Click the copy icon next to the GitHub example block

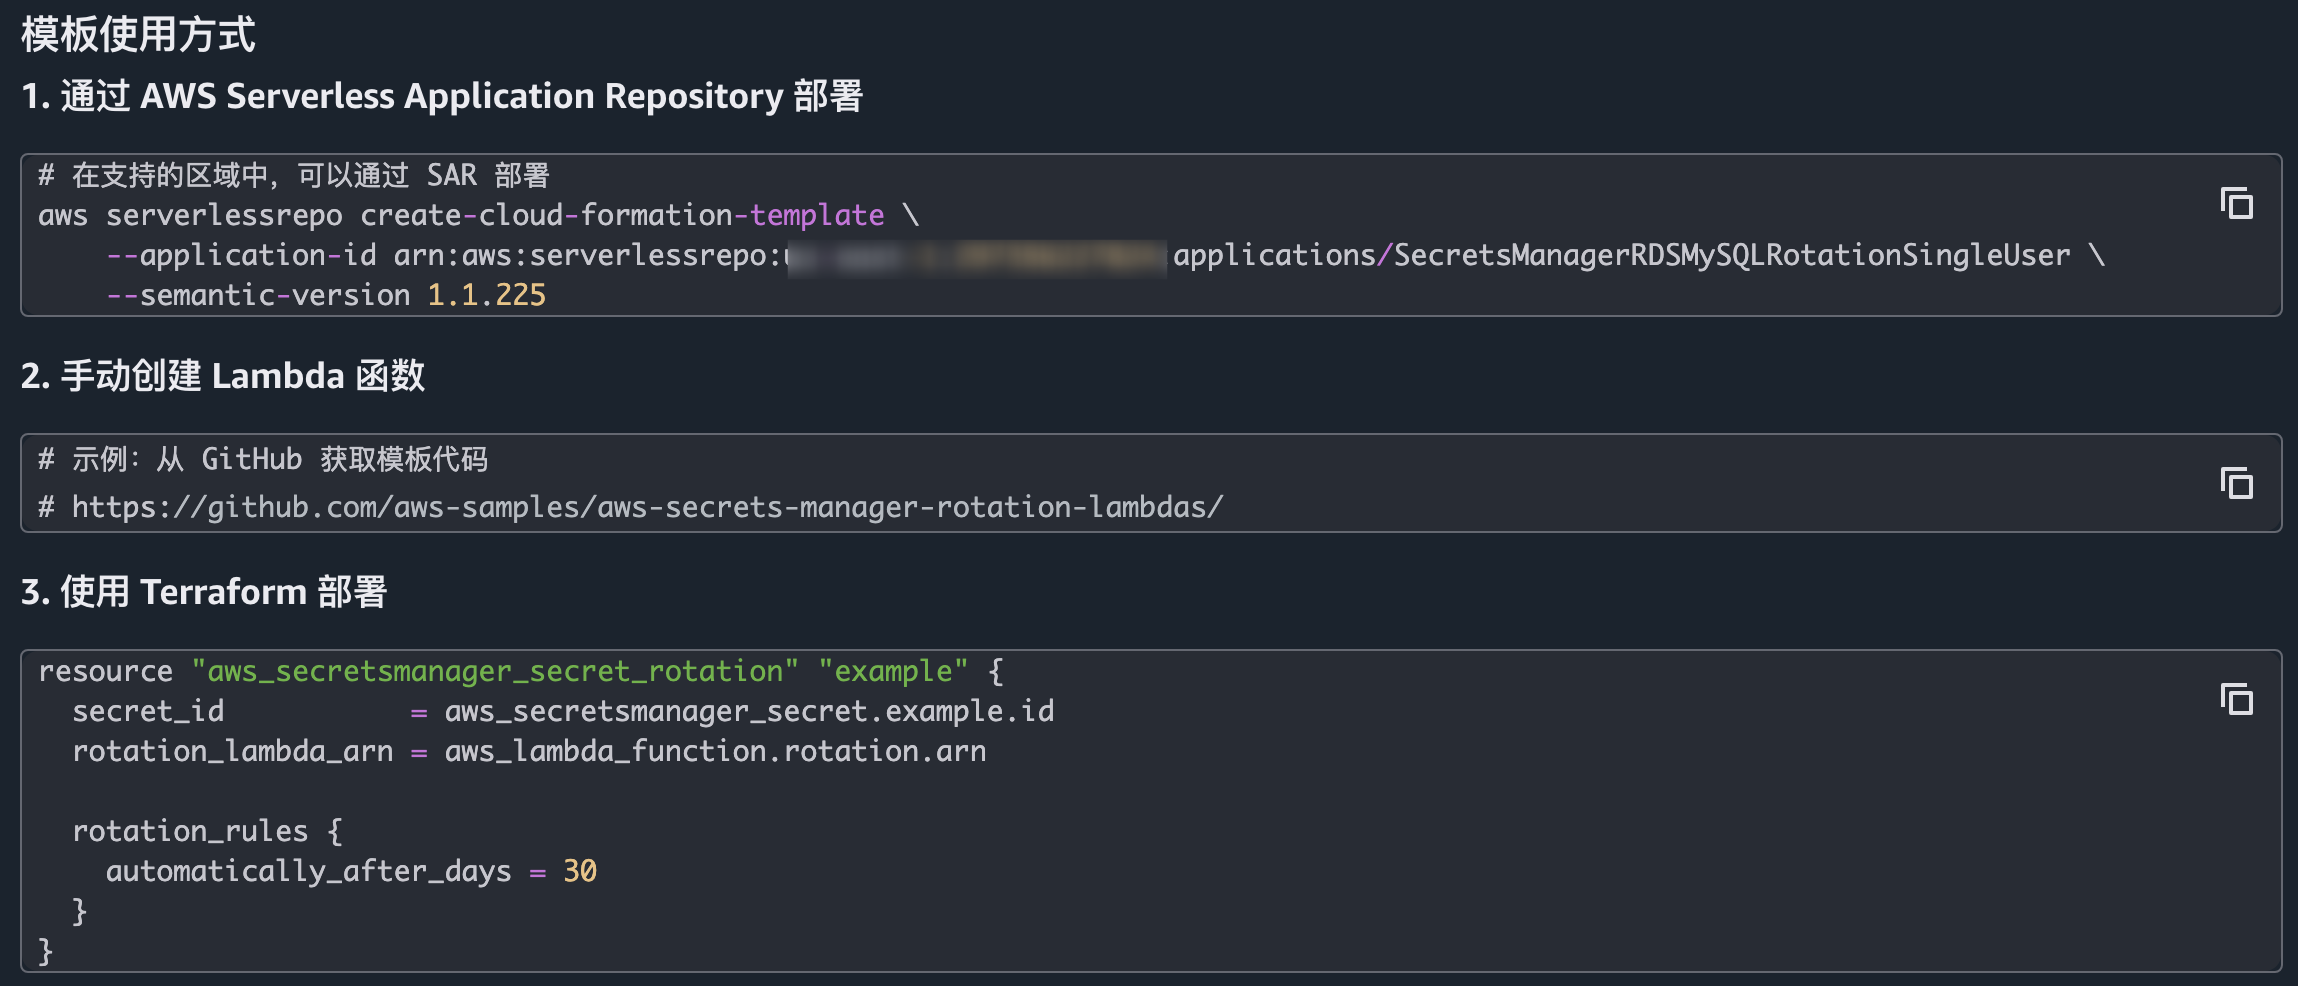coord(2237,483)
